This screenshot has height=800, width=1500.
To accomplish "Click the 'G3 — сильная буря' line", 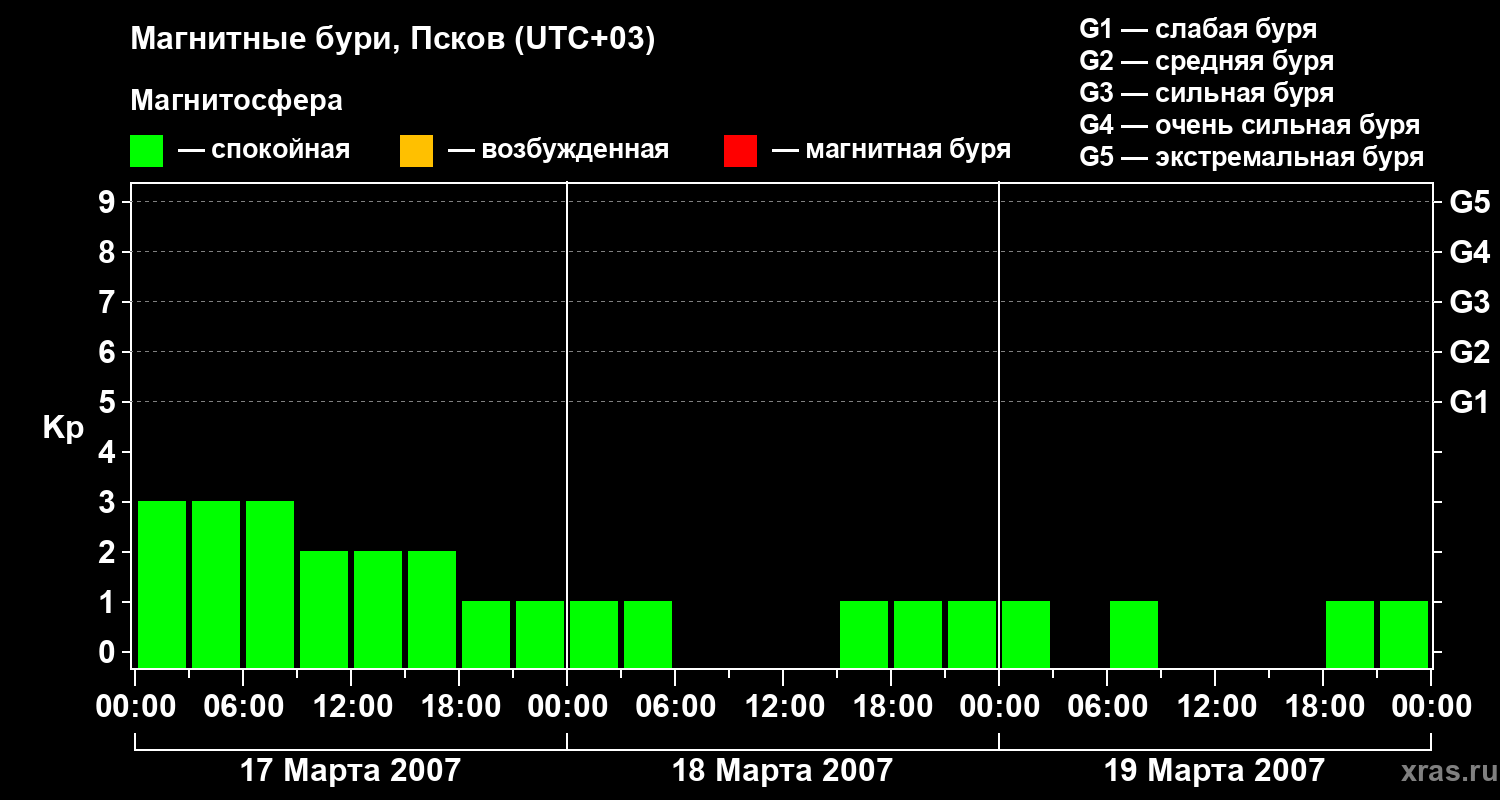I will 1206,93.
